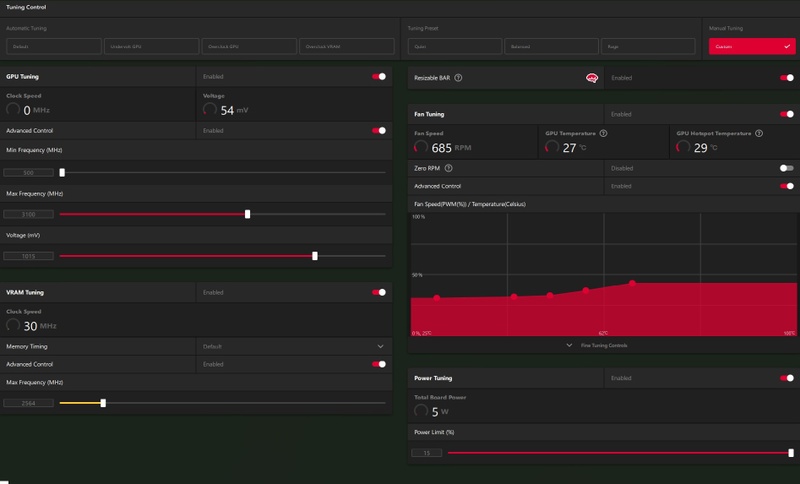Viewport: 800px width, 484px height.
Task: Click the VRAM Clock Speed gauge icon
Action: click(x=13, y=325)
